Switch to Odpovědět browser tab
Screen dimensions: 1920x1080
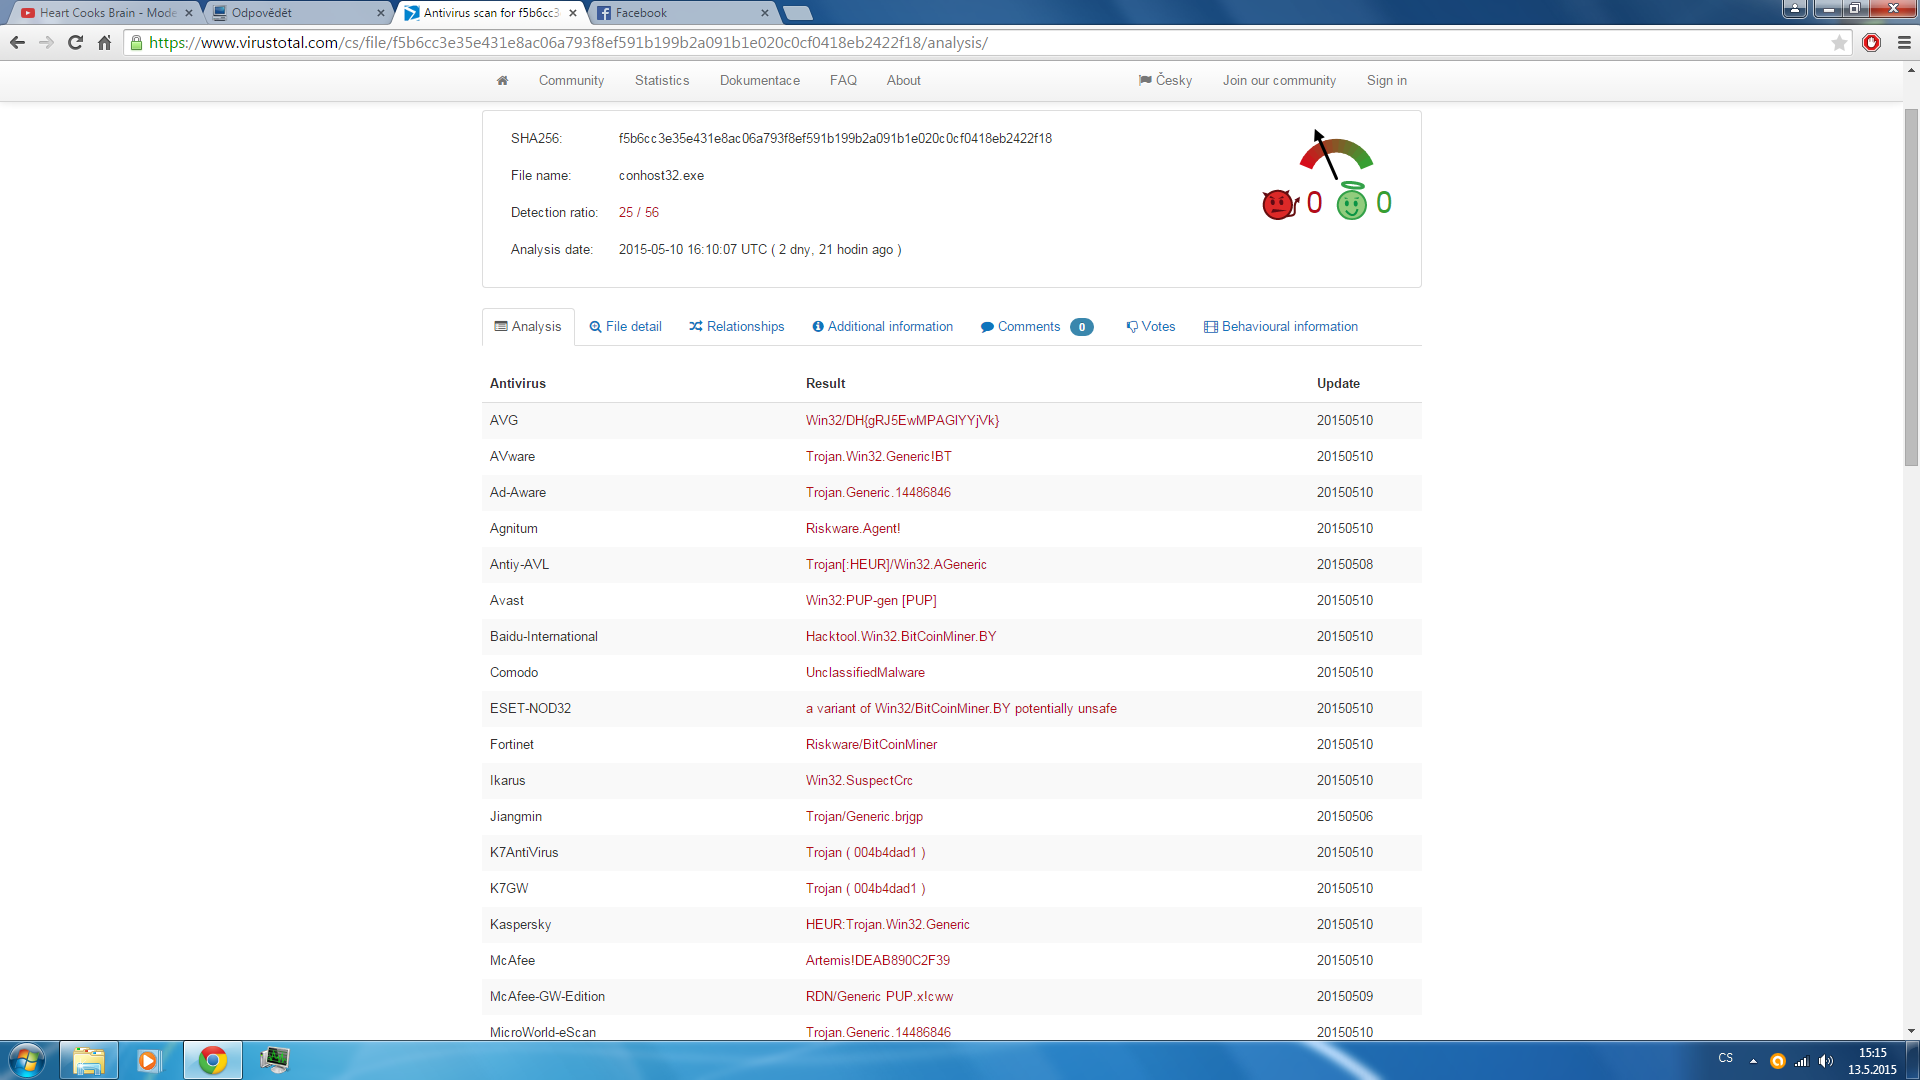point(298,13)
